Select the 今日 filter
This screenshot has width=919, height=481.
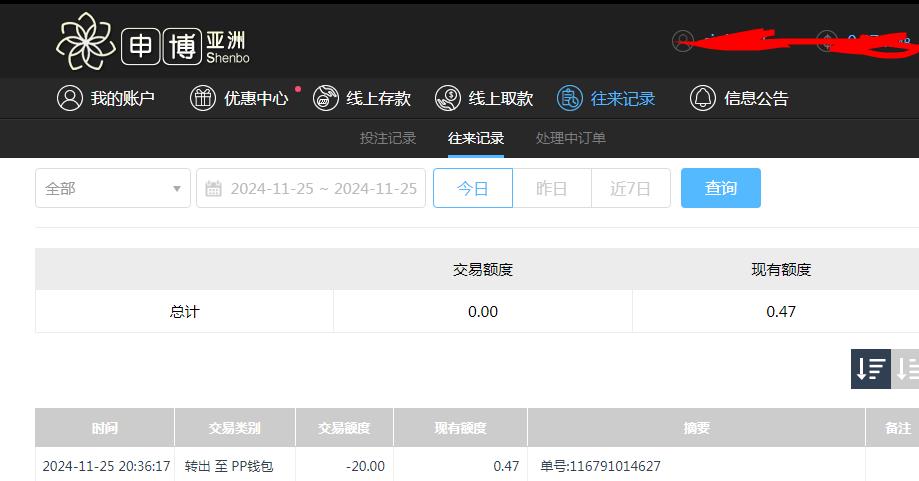pos(473,188)
